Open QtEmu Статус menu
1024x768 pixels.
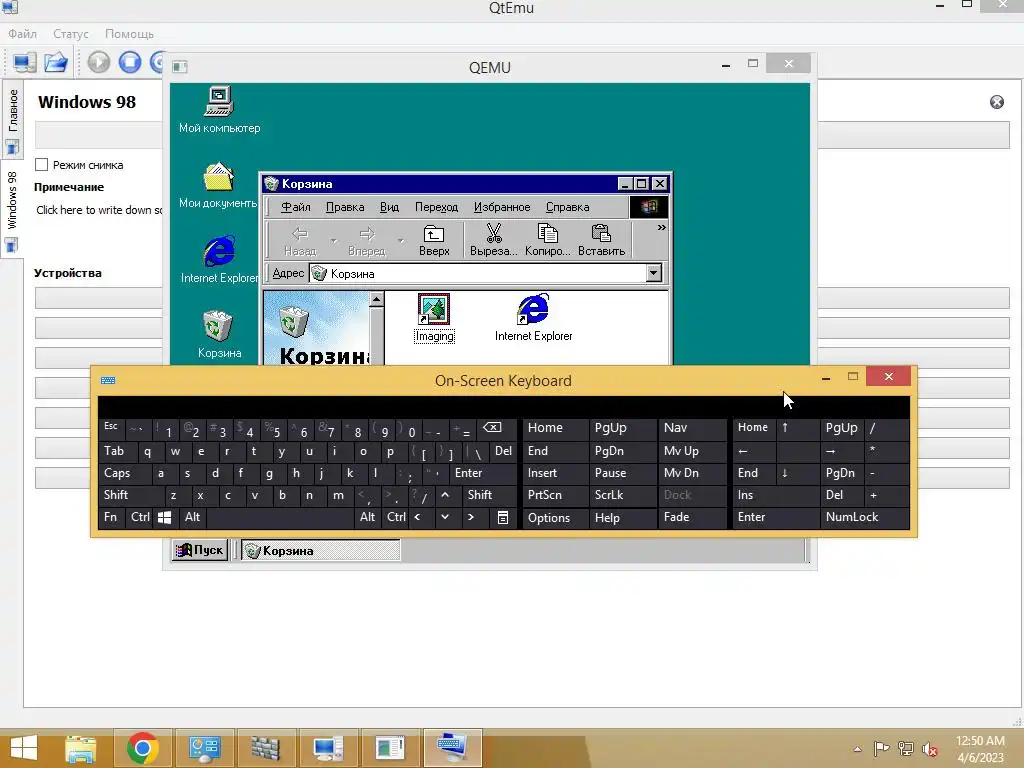coord(71,34)
